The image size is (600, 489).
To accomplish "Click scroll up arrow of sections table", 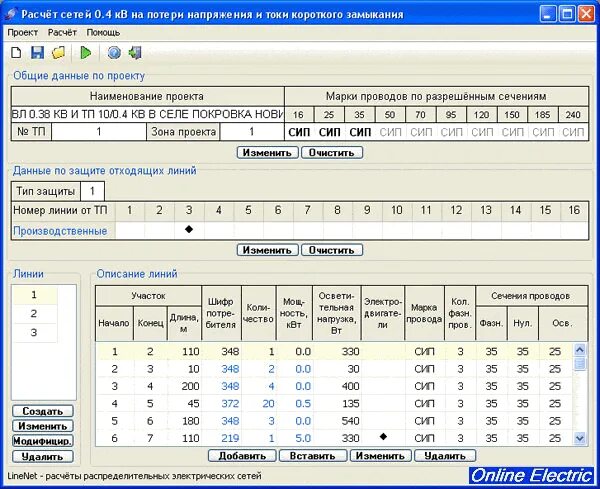I will (580, 350).
